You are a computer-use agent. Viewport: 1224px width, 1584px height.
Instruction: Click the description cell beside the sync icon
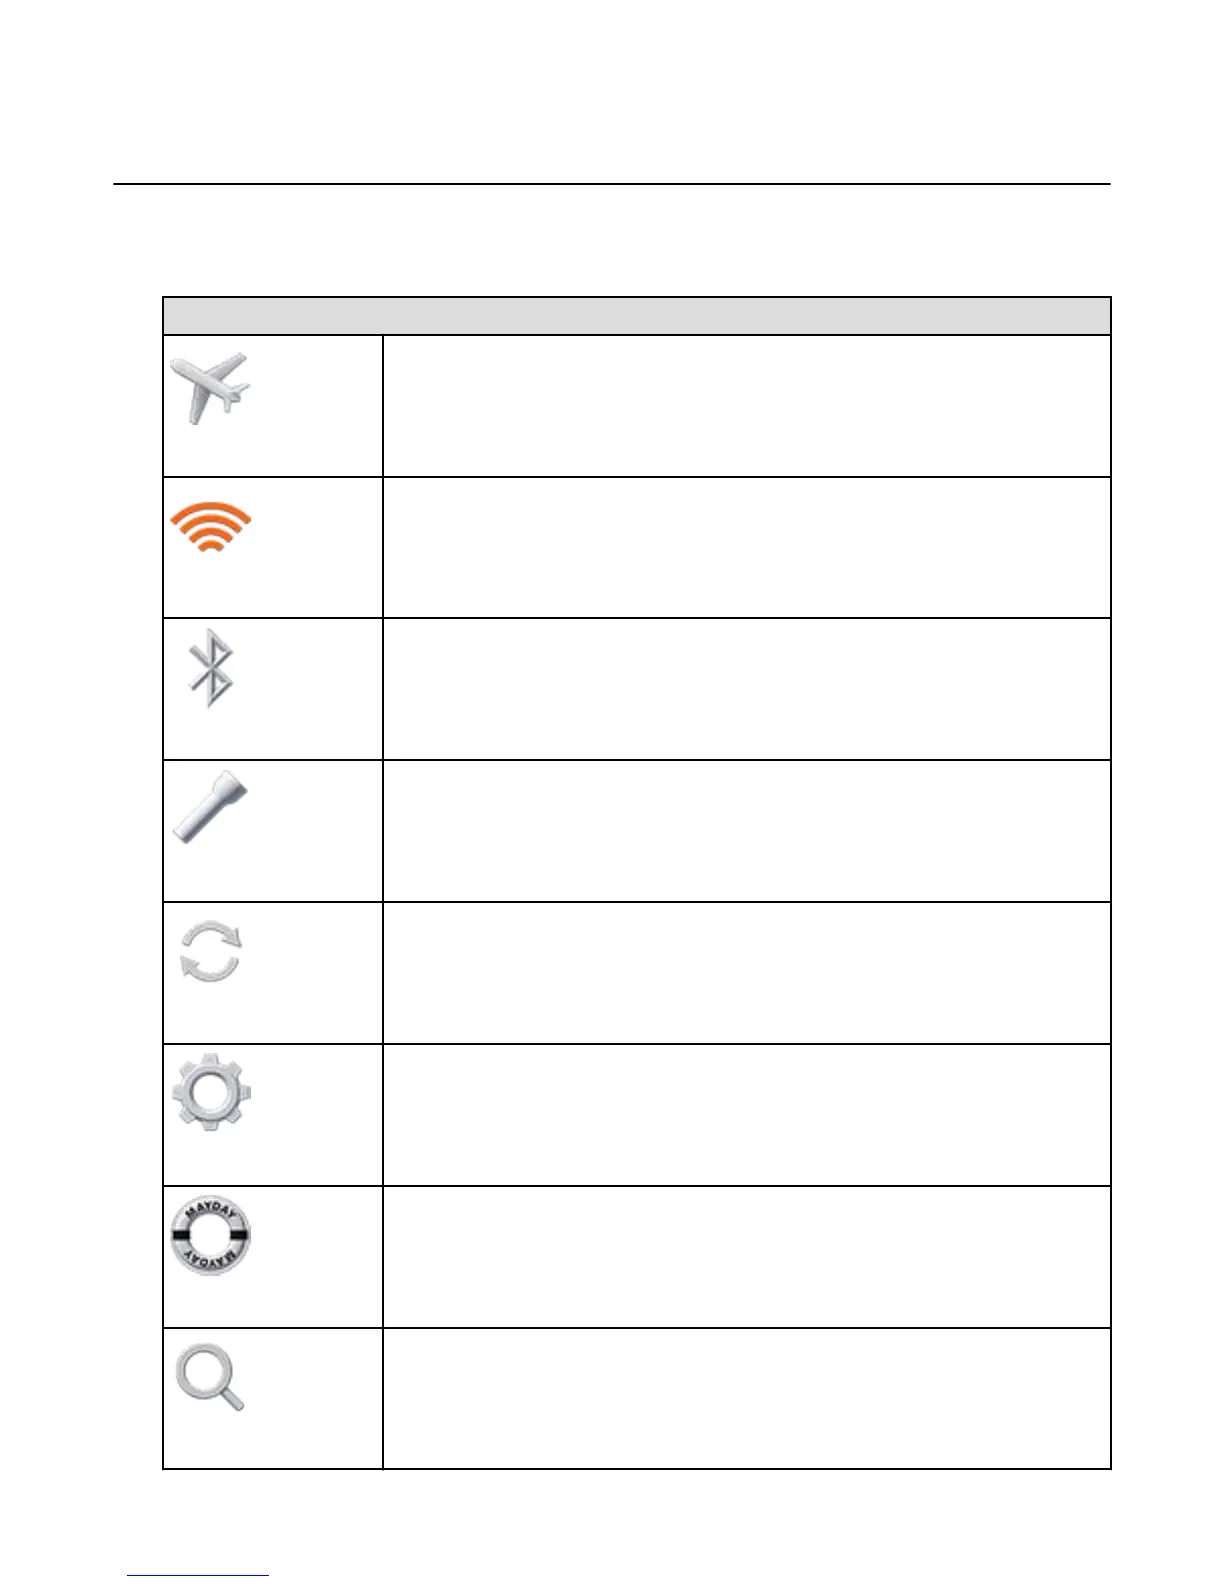[x=746, y=973]
